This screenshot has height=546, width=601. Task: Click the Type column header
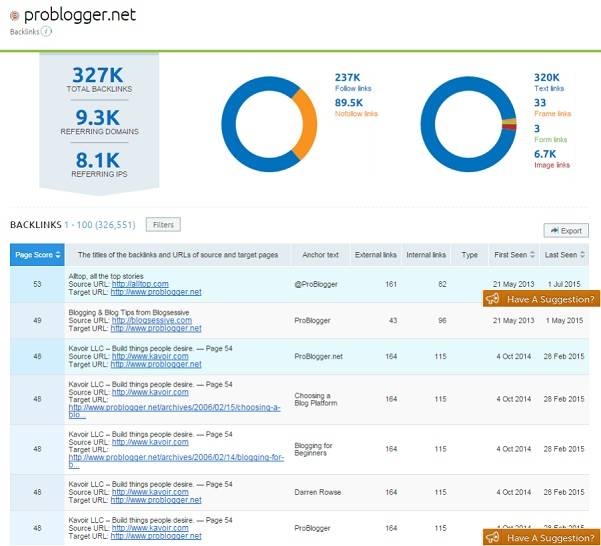tap(469, 254)
